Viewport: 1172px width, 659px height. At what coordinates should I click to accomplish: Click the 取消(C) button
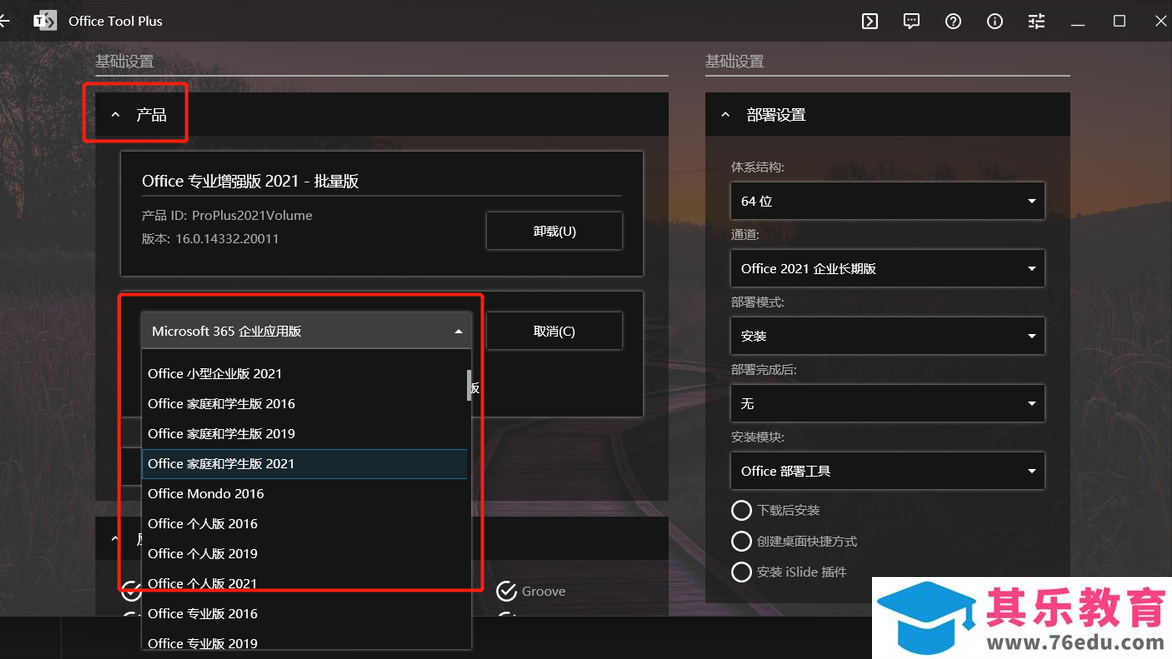(554, 331)
